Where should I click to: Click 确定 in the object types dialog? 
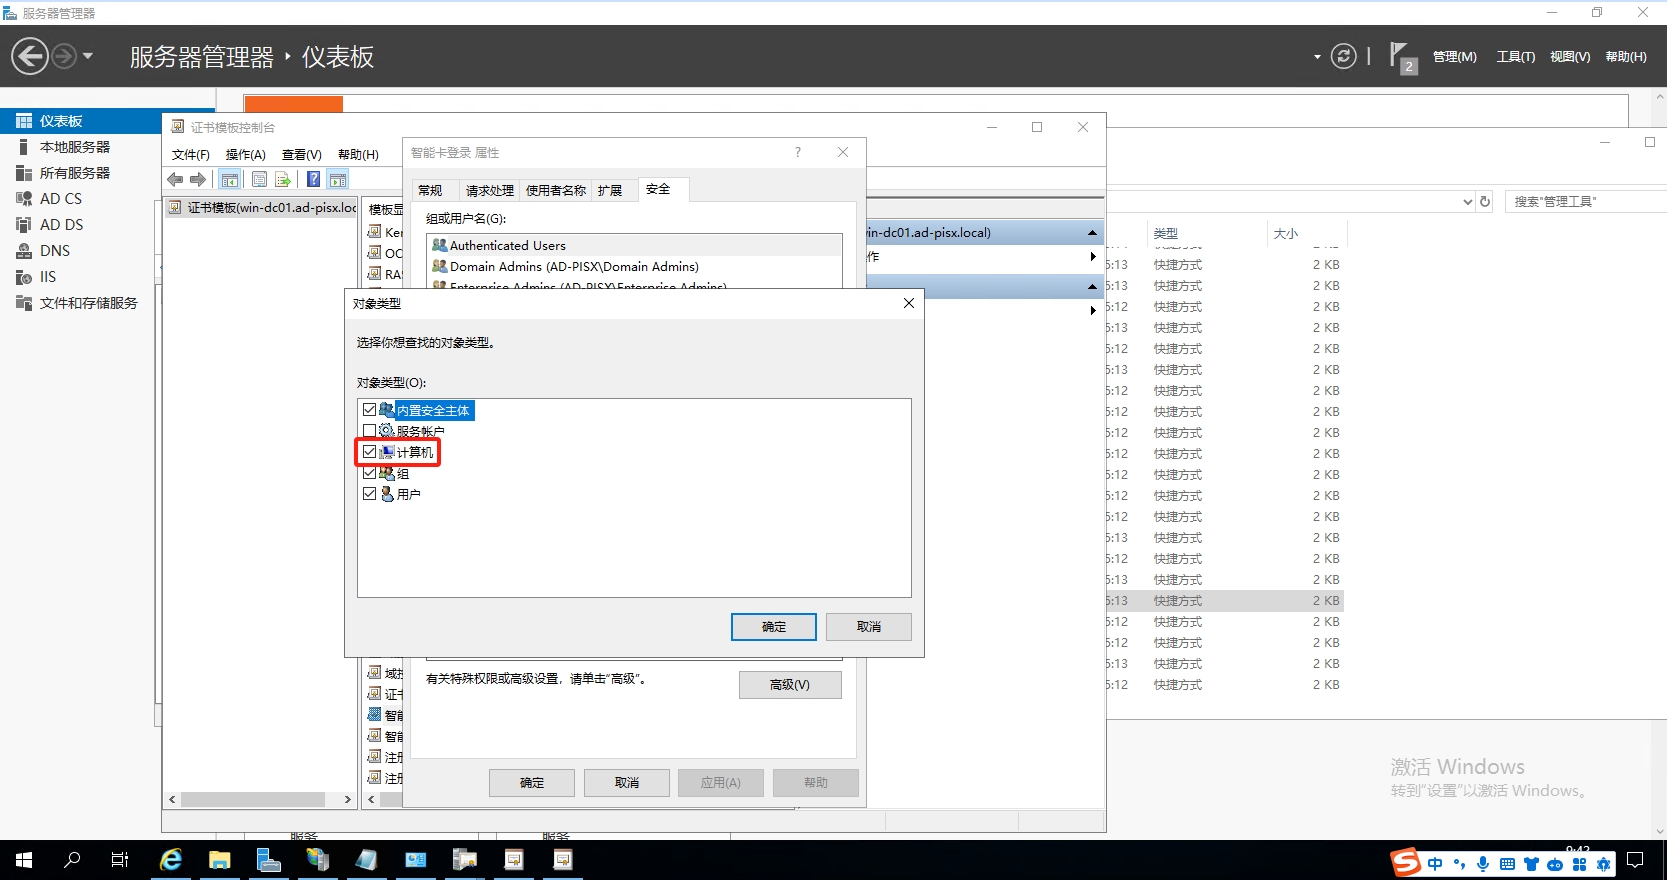[773, 627]
